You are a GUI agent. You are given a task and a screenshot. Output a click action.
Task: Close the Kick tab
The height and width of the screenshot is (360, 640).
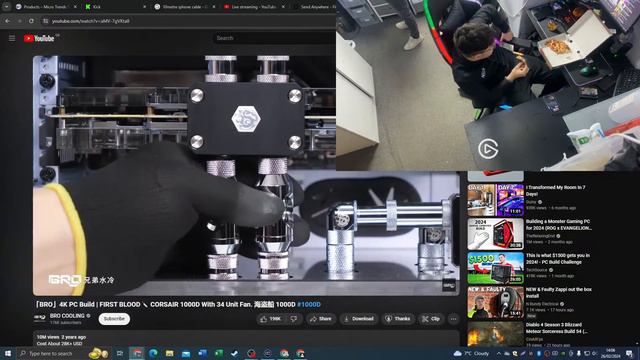coord(144,7)
